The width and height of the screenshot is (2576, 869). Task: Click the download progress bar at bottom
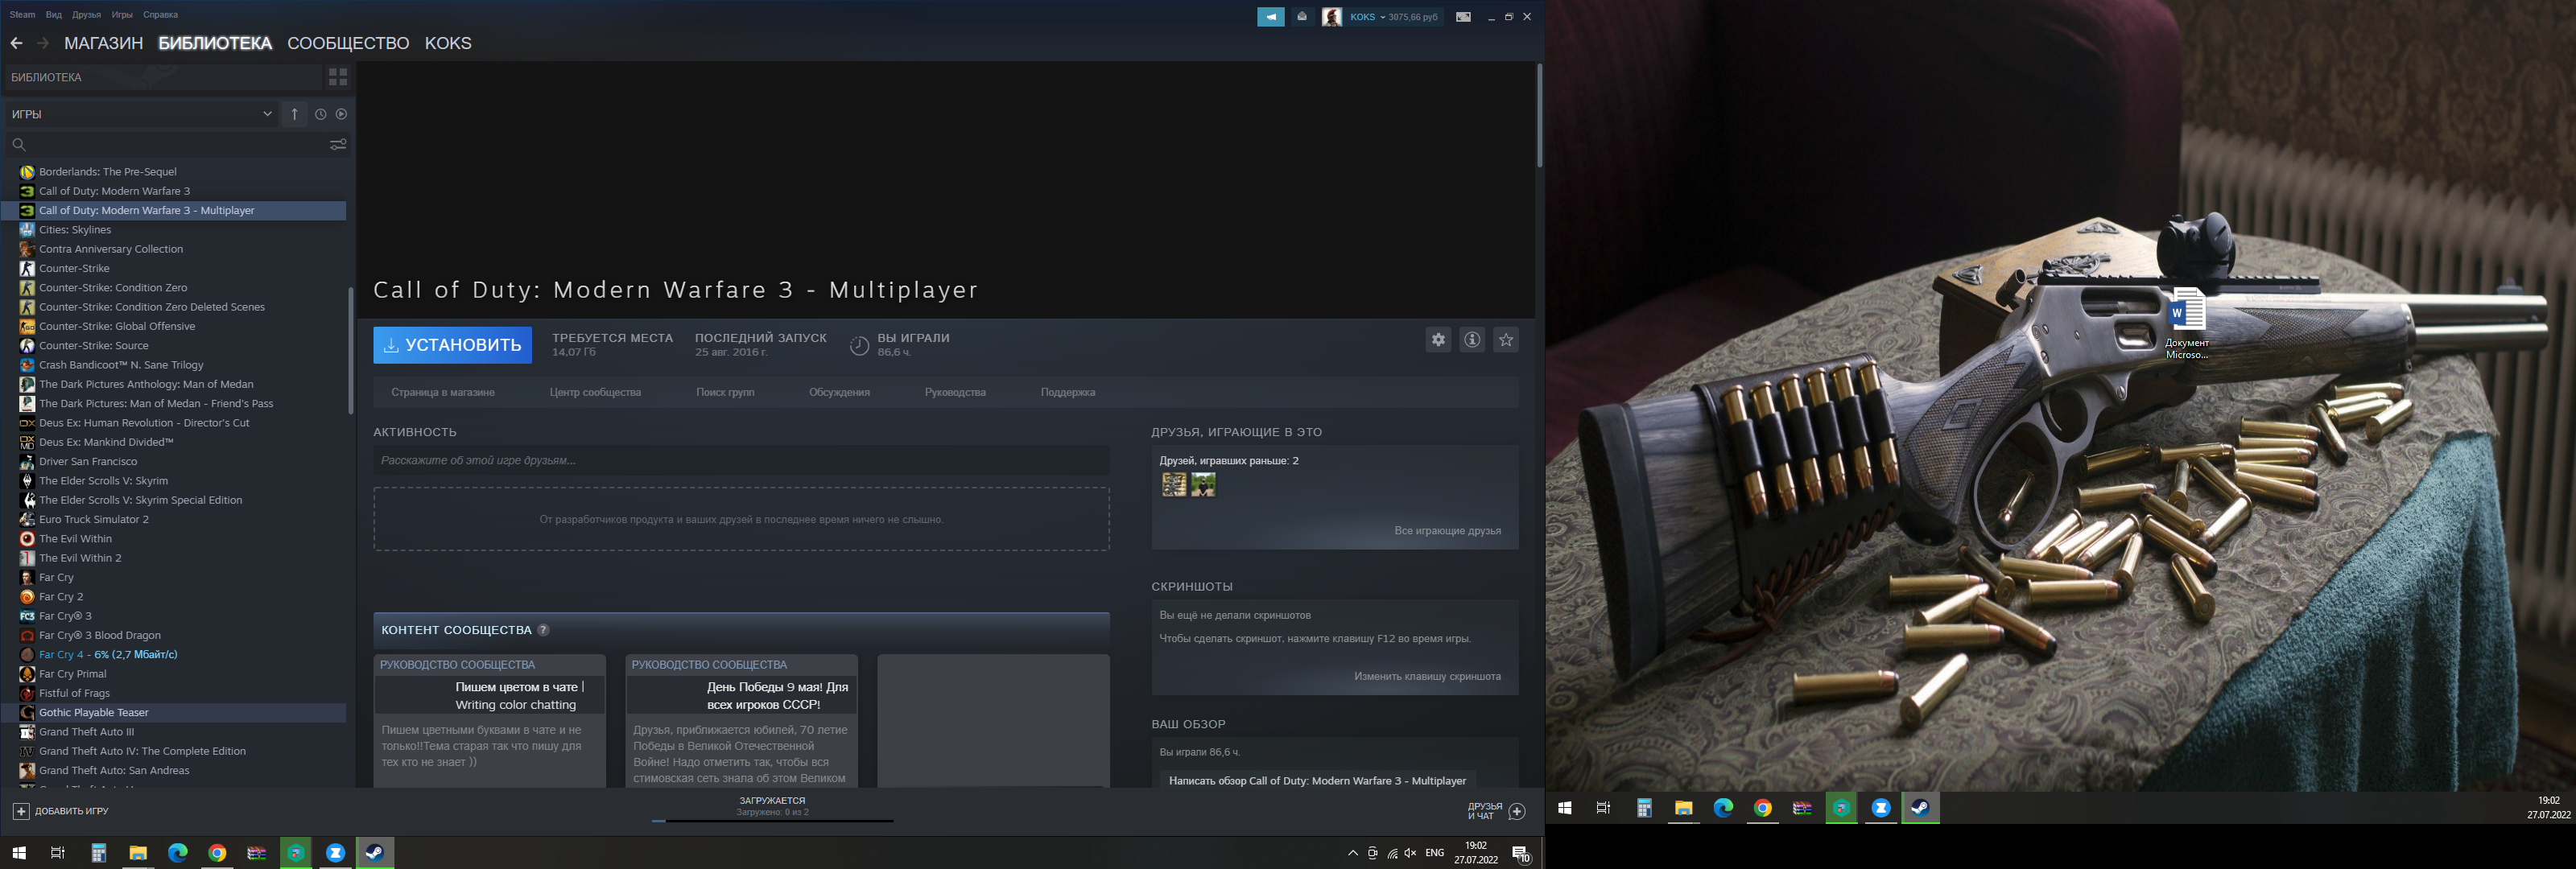(x=772, y=821)
